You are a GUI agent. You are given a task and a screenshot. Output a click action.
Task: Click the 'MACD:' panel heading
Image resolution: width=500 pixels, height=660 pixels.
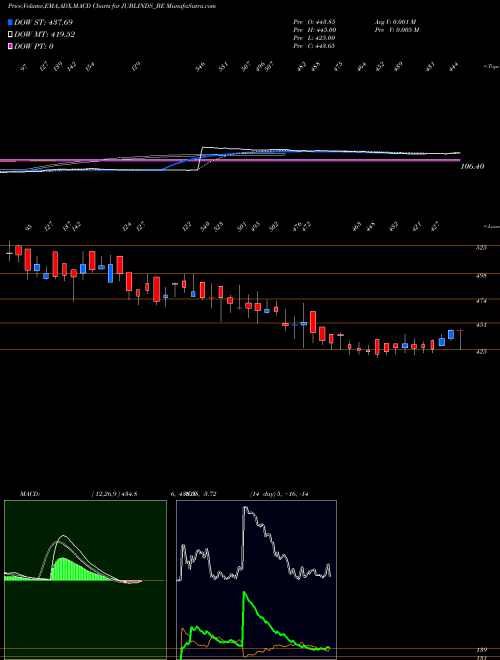click(29, 494)
